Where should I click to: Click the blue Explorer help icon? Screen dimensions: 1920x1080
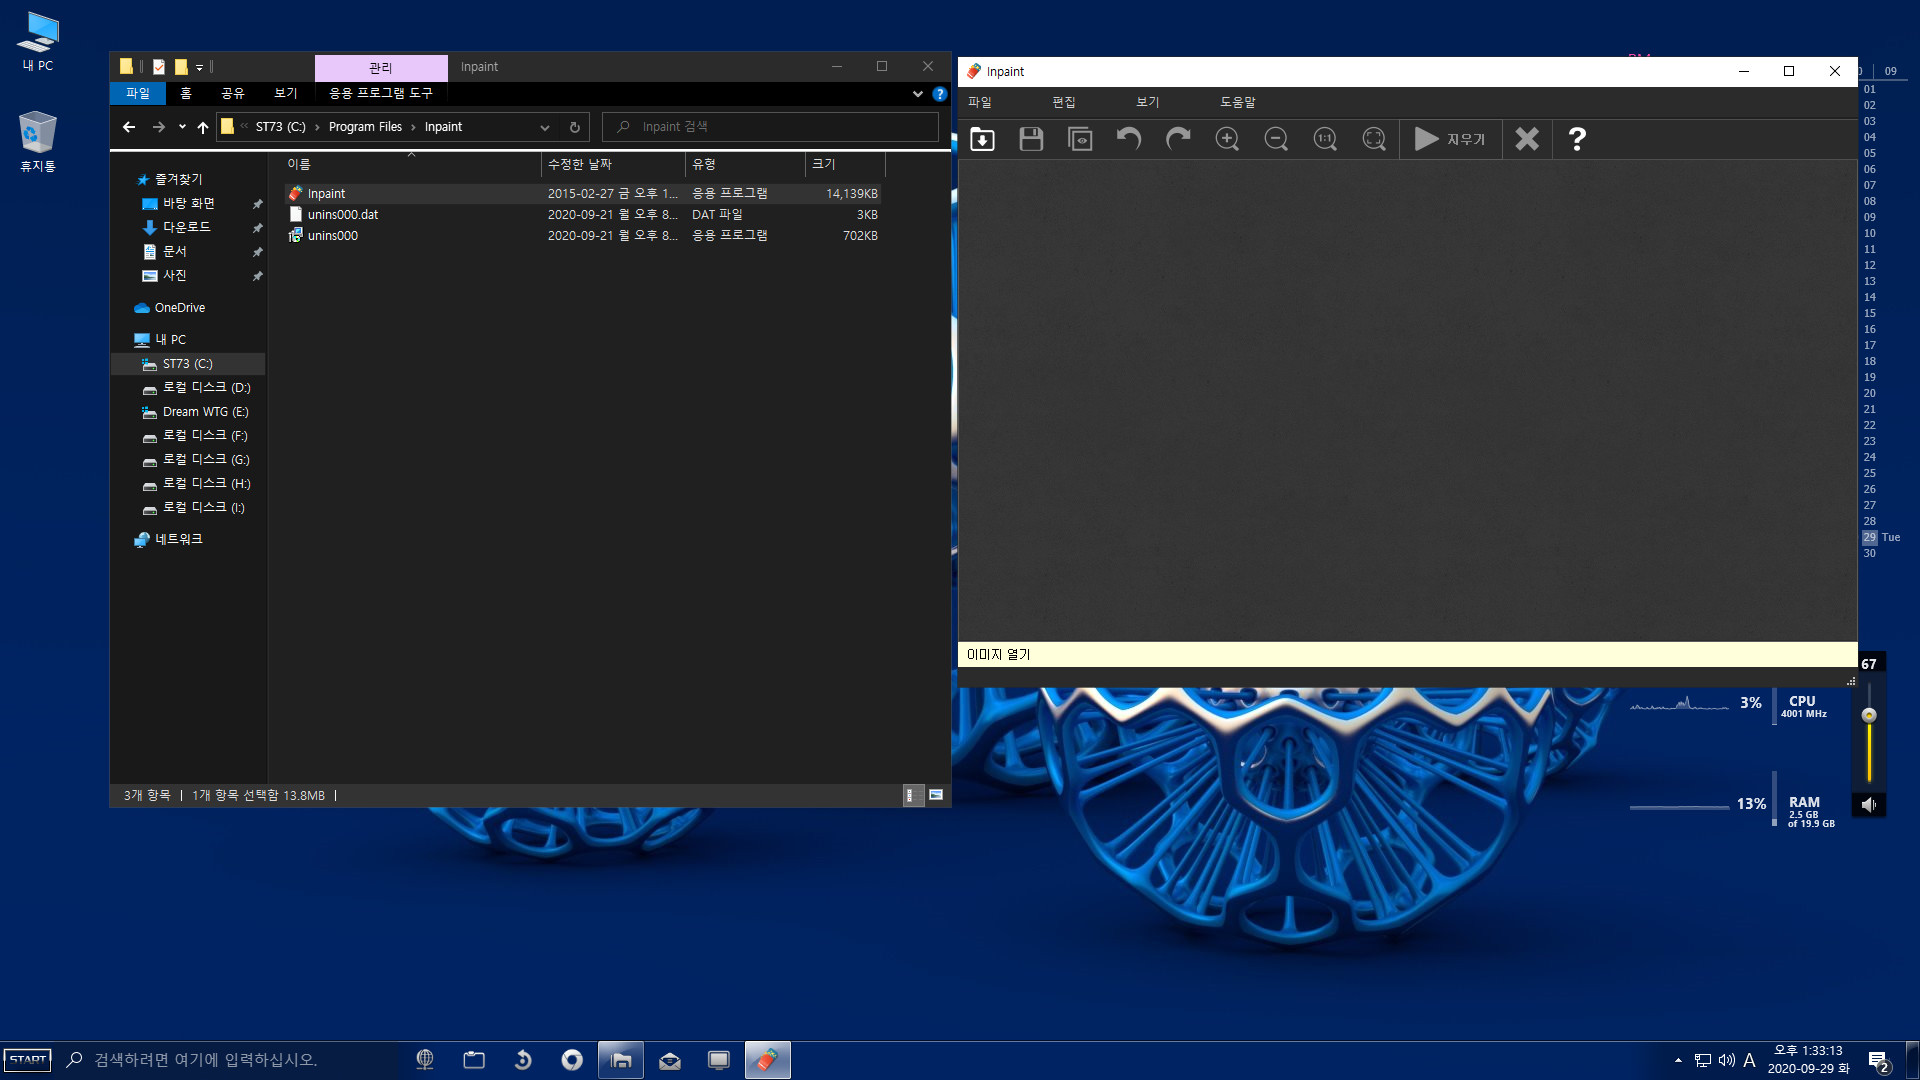point(939,94)
